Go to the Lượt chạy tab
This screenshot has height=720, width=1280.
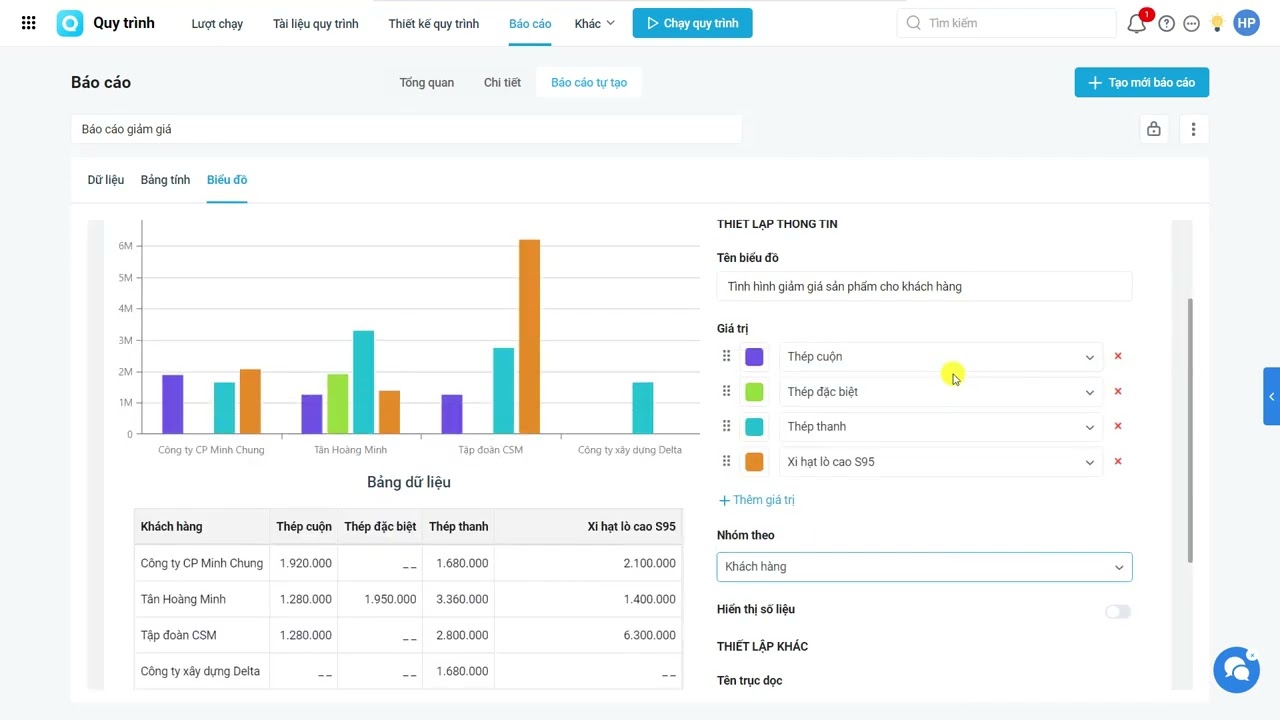217,23
